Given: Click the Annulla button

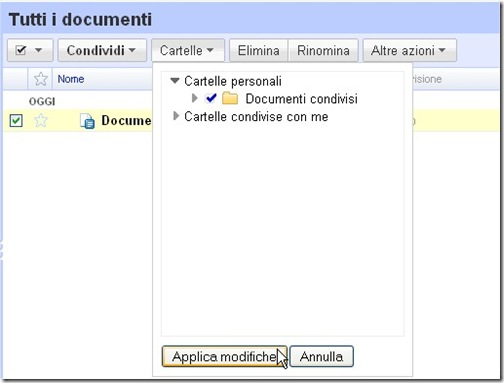Looking at the screenshot, I should tap(321, 356).
